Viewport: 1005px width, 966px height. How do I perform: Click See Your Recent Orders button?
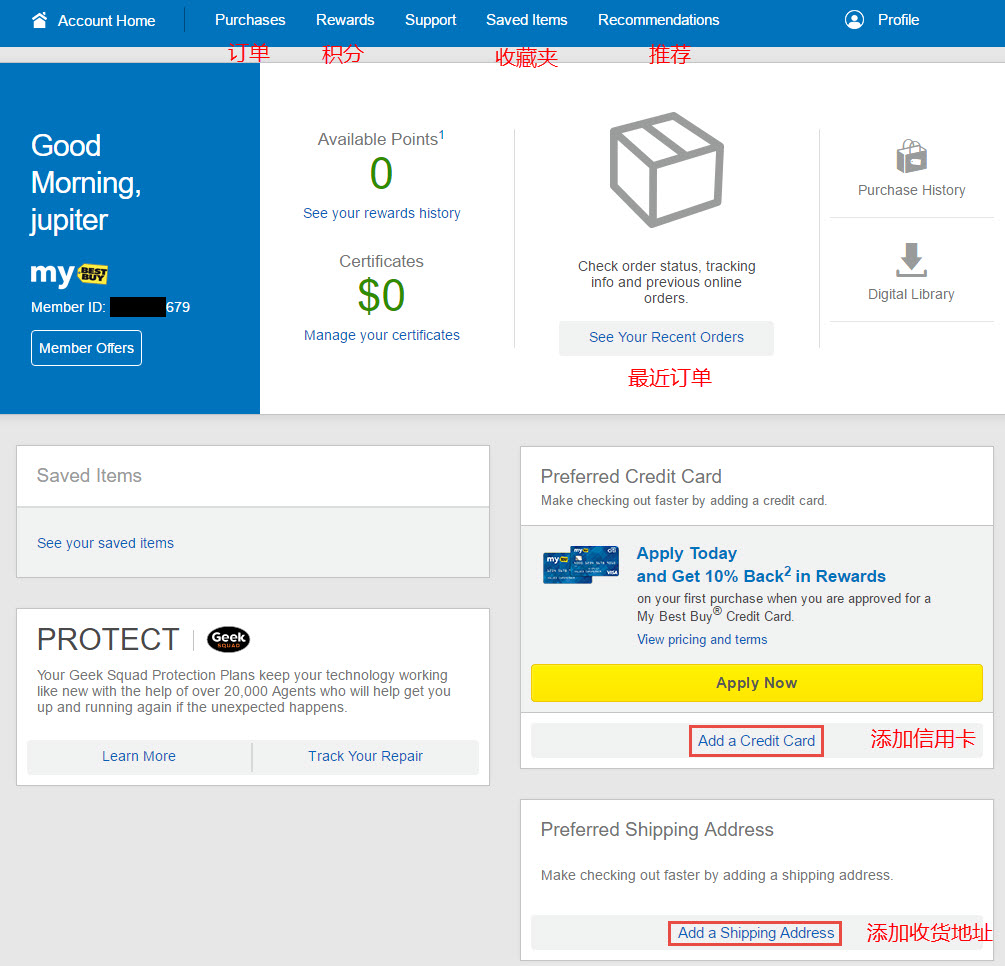coord(666,338)
